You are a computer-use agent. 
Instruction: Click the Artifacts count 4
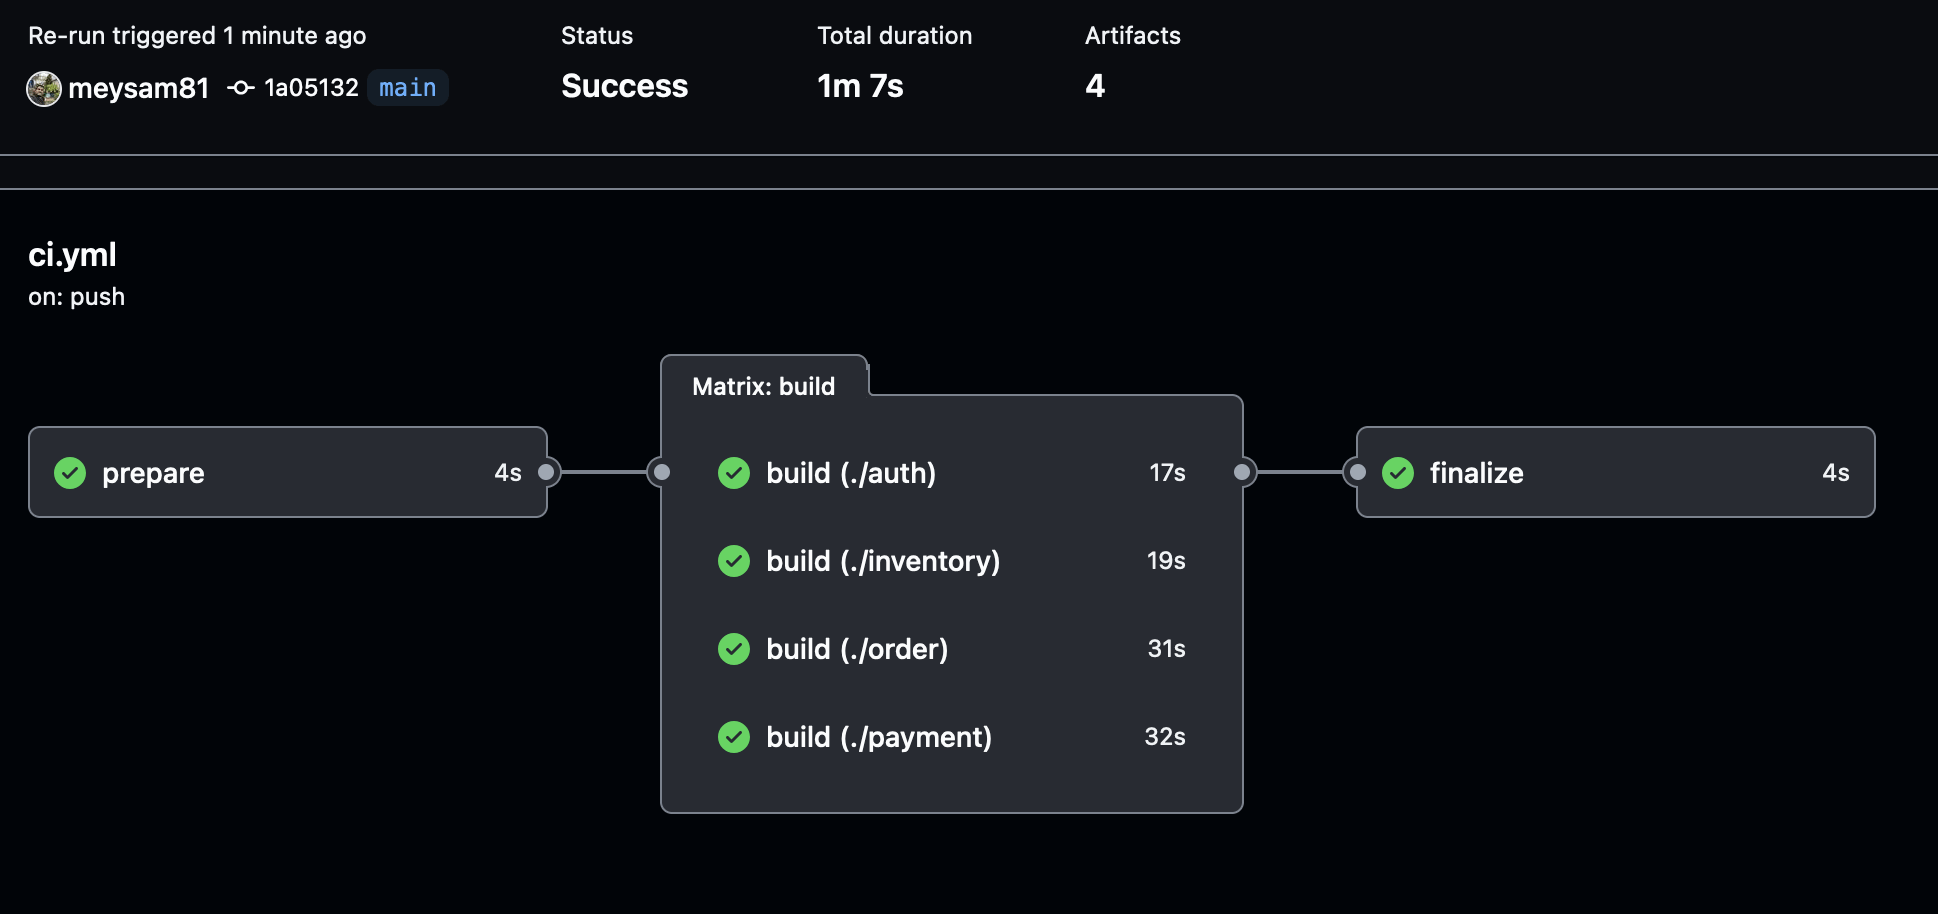point(1095,86)
